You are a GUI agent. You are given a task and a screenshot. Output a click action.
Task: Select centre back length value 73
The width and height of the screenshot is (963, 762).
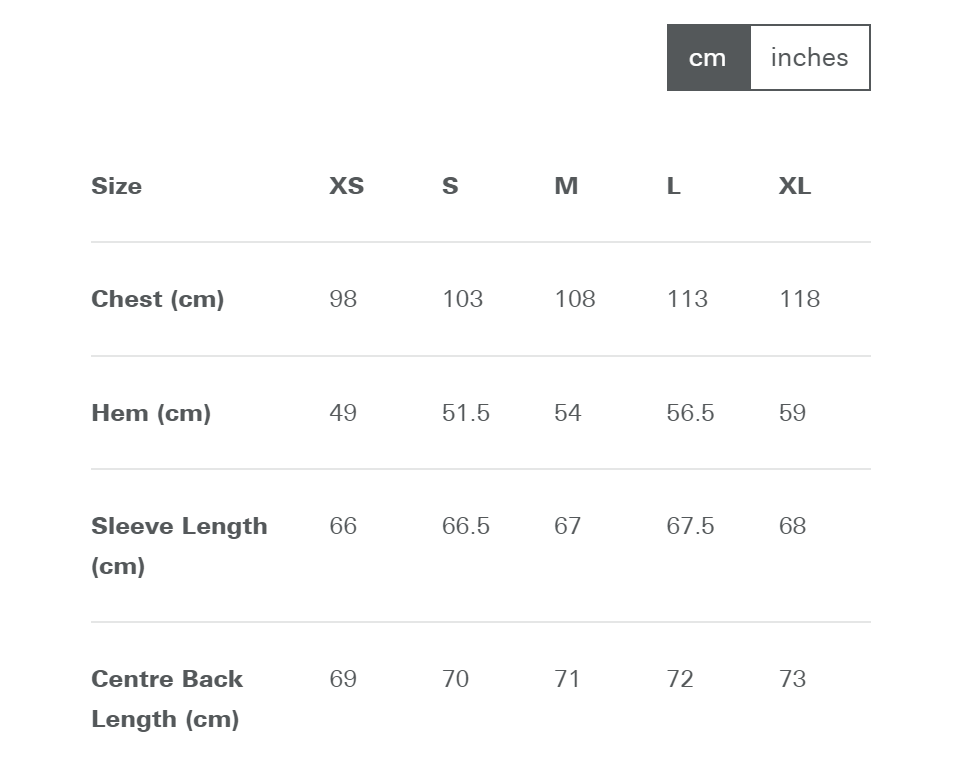tap(792, 679)
